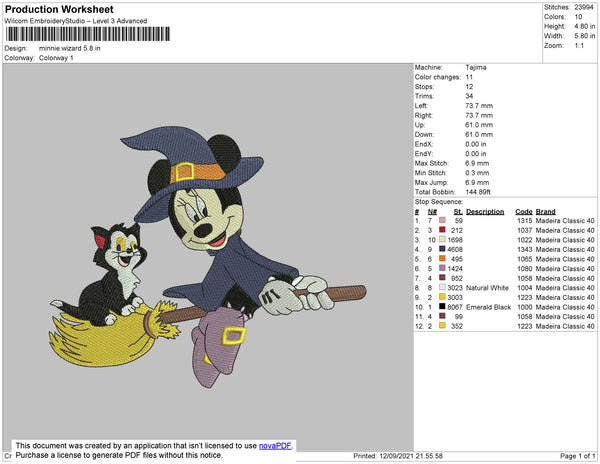Click the design name 'minnie wizard 5.8 in'

tap(70, 48)
